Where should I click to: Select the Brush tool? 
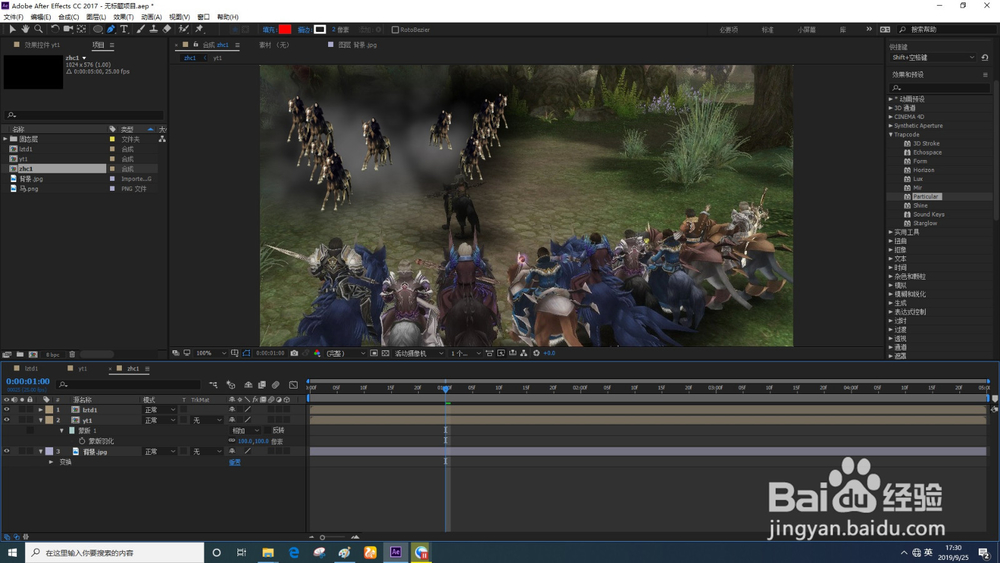pos(140,29)
